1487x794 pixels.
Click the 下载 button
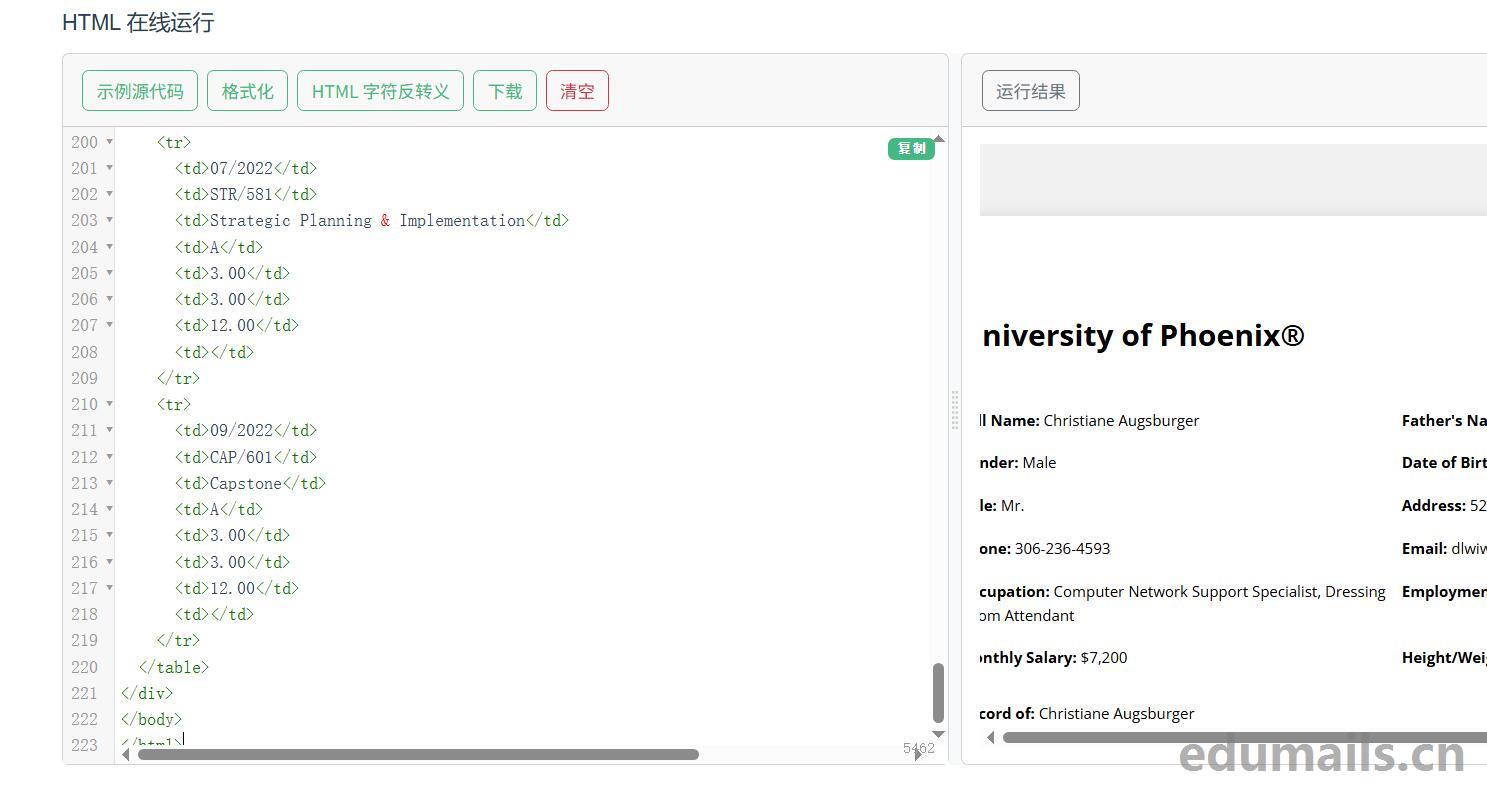505,91
